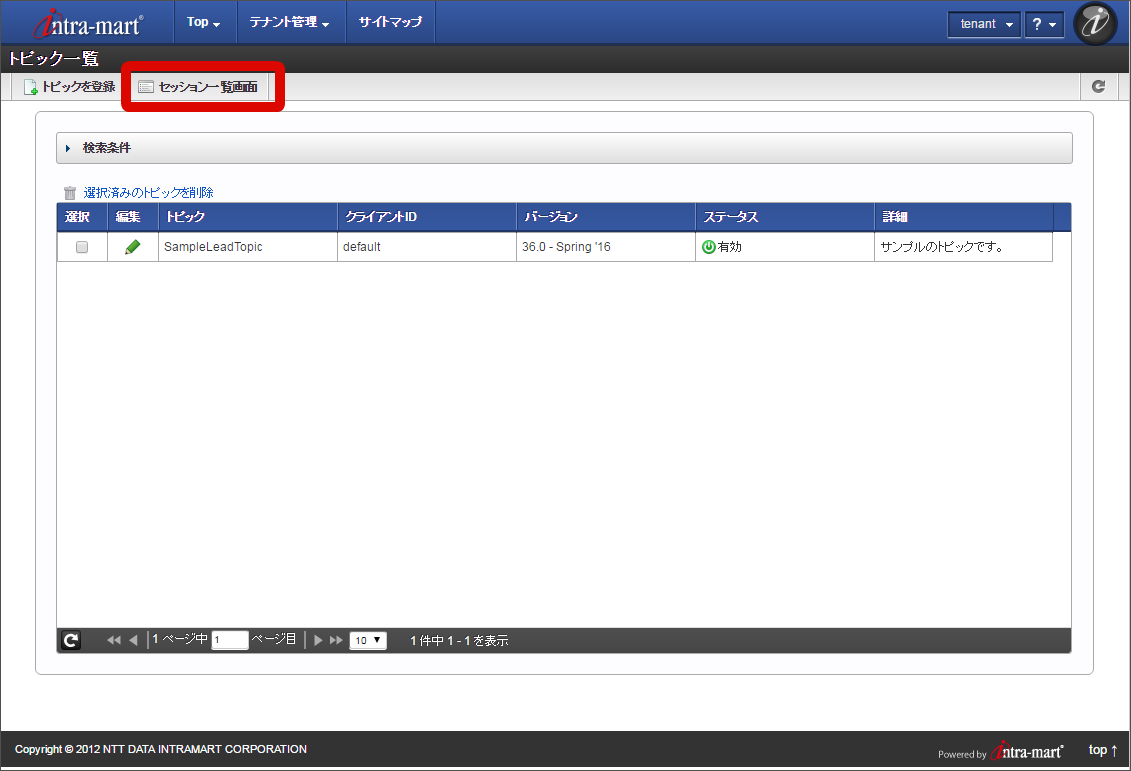Click the next page arrow in pagination
This screenshot has width=1131, height=771.
point(317,640)
